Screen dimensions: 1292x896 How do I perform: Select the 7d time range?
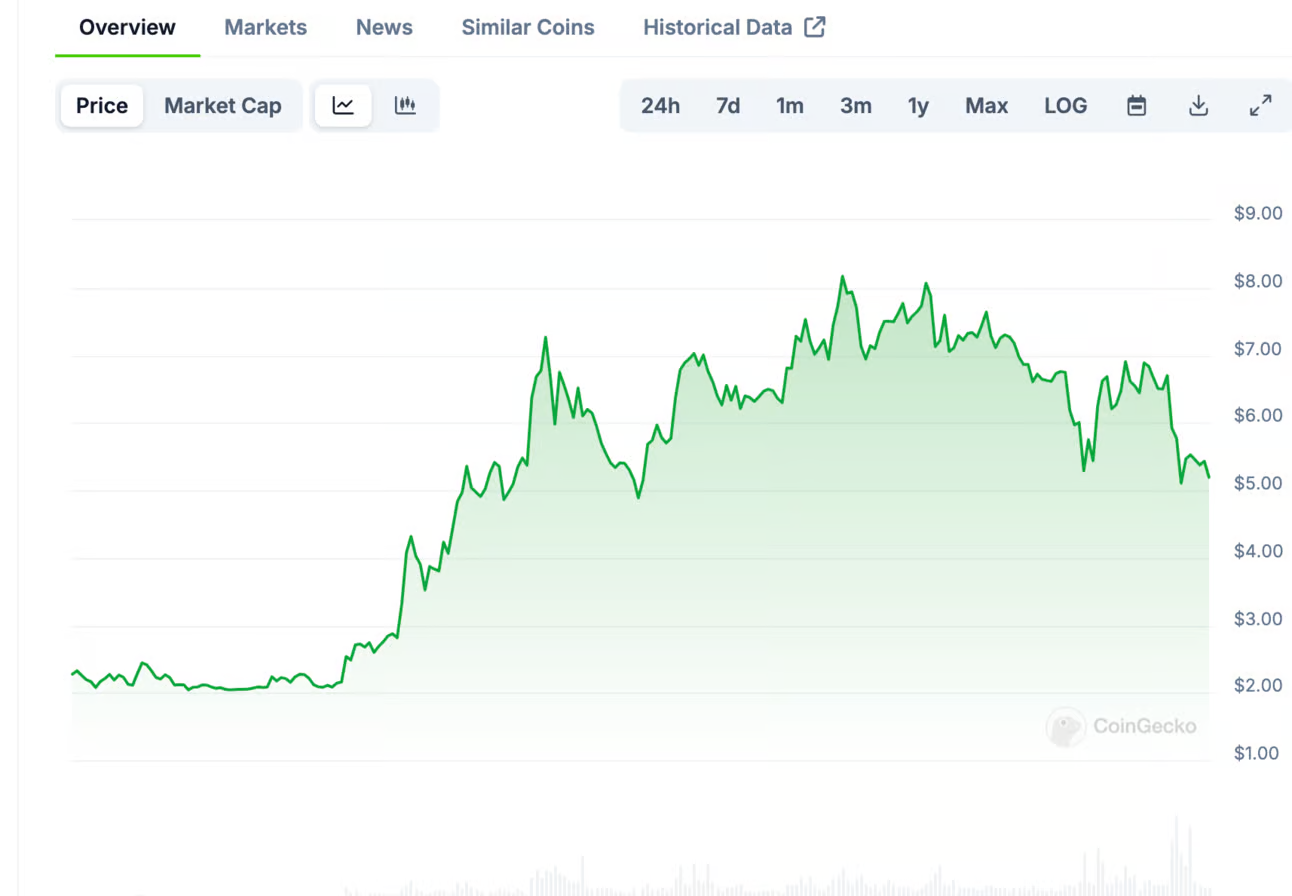pyautogui.click(x=728, y=106)
